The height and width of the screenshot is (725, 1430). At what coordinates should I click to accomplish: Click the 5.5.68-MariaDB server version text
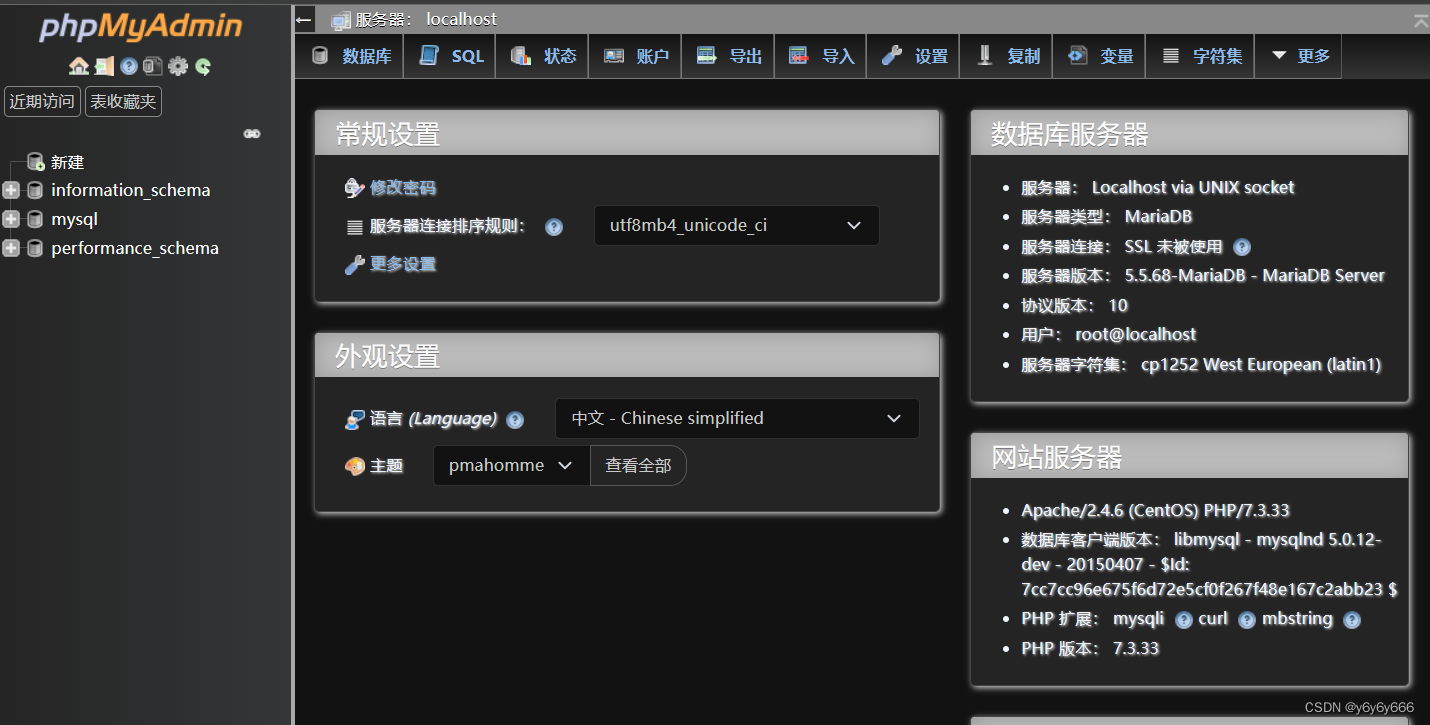pos(1255,275)
